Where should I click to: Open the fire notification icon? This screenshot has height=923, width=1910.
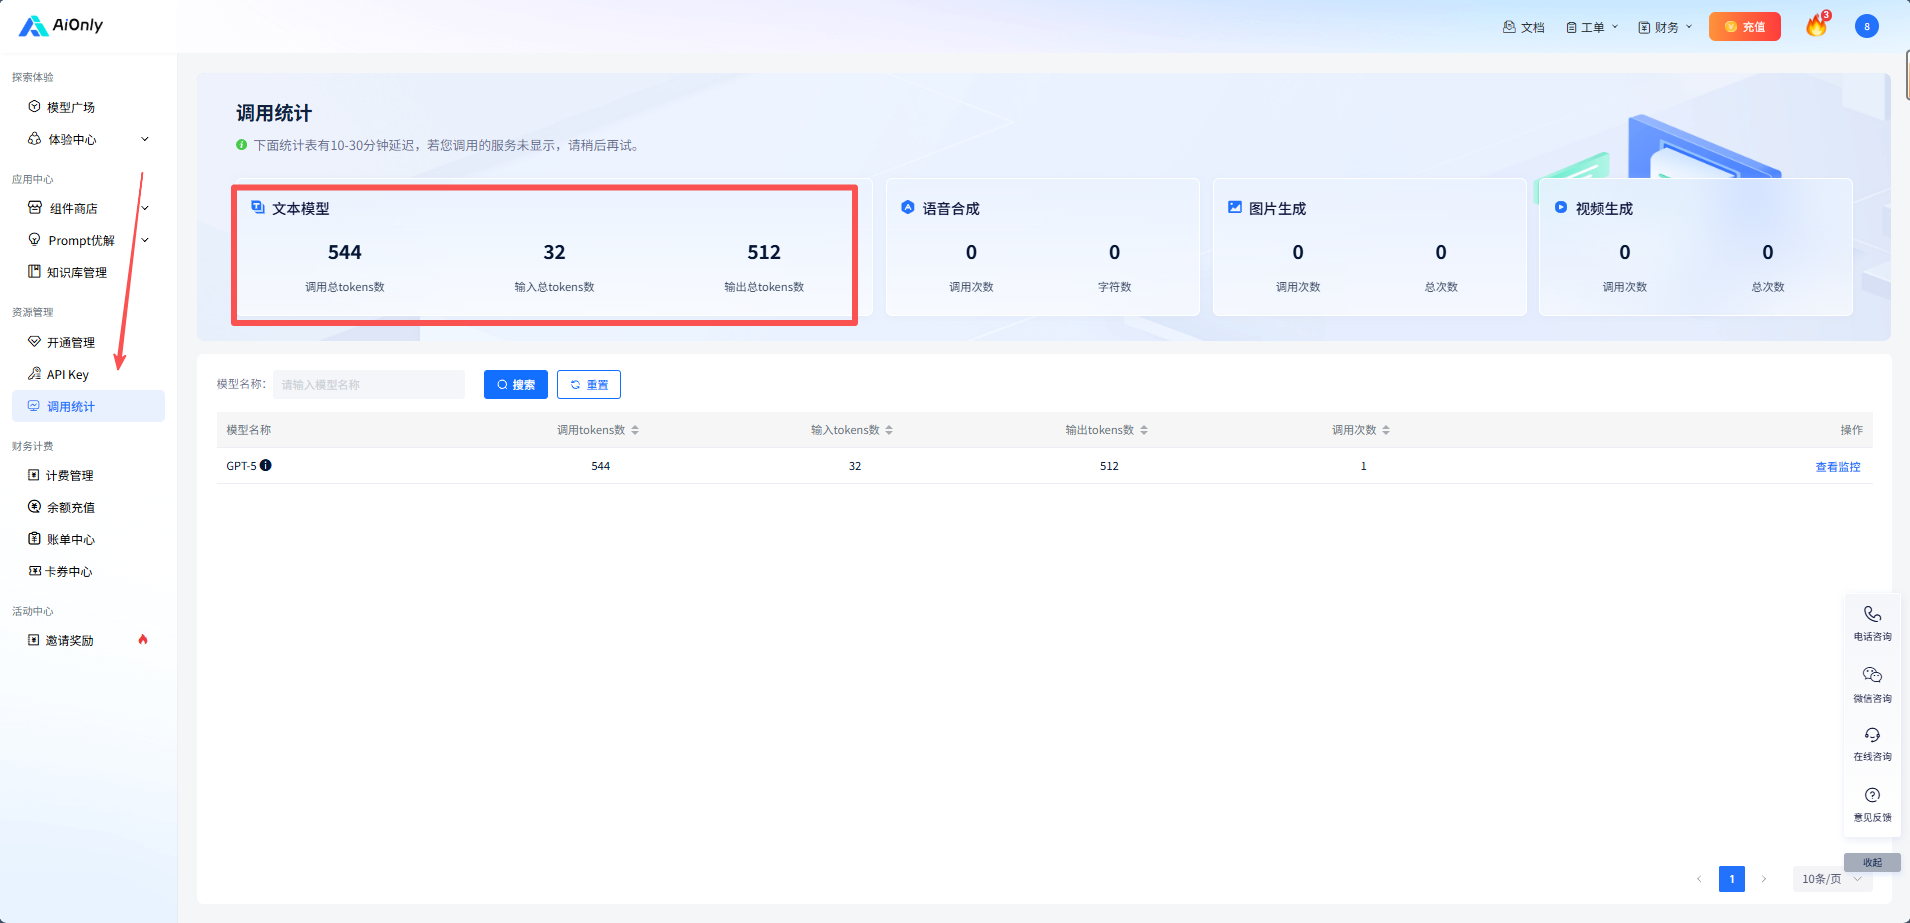1817,26
